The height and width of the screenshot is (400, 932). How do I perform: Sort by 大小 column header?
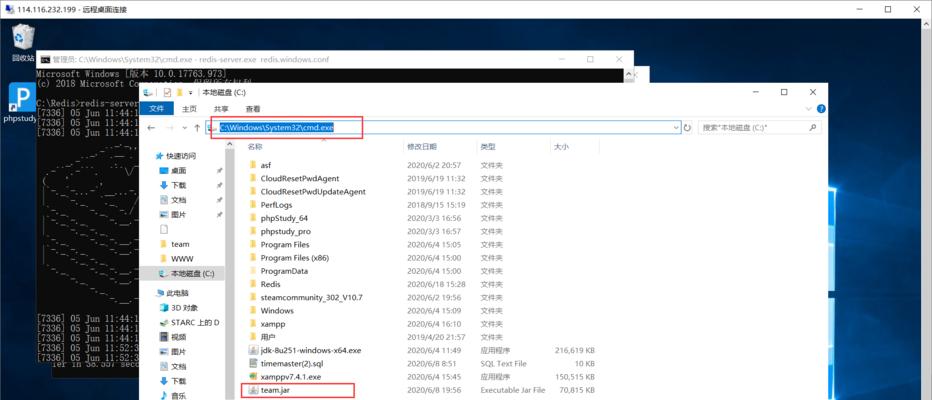click(561, 146)
